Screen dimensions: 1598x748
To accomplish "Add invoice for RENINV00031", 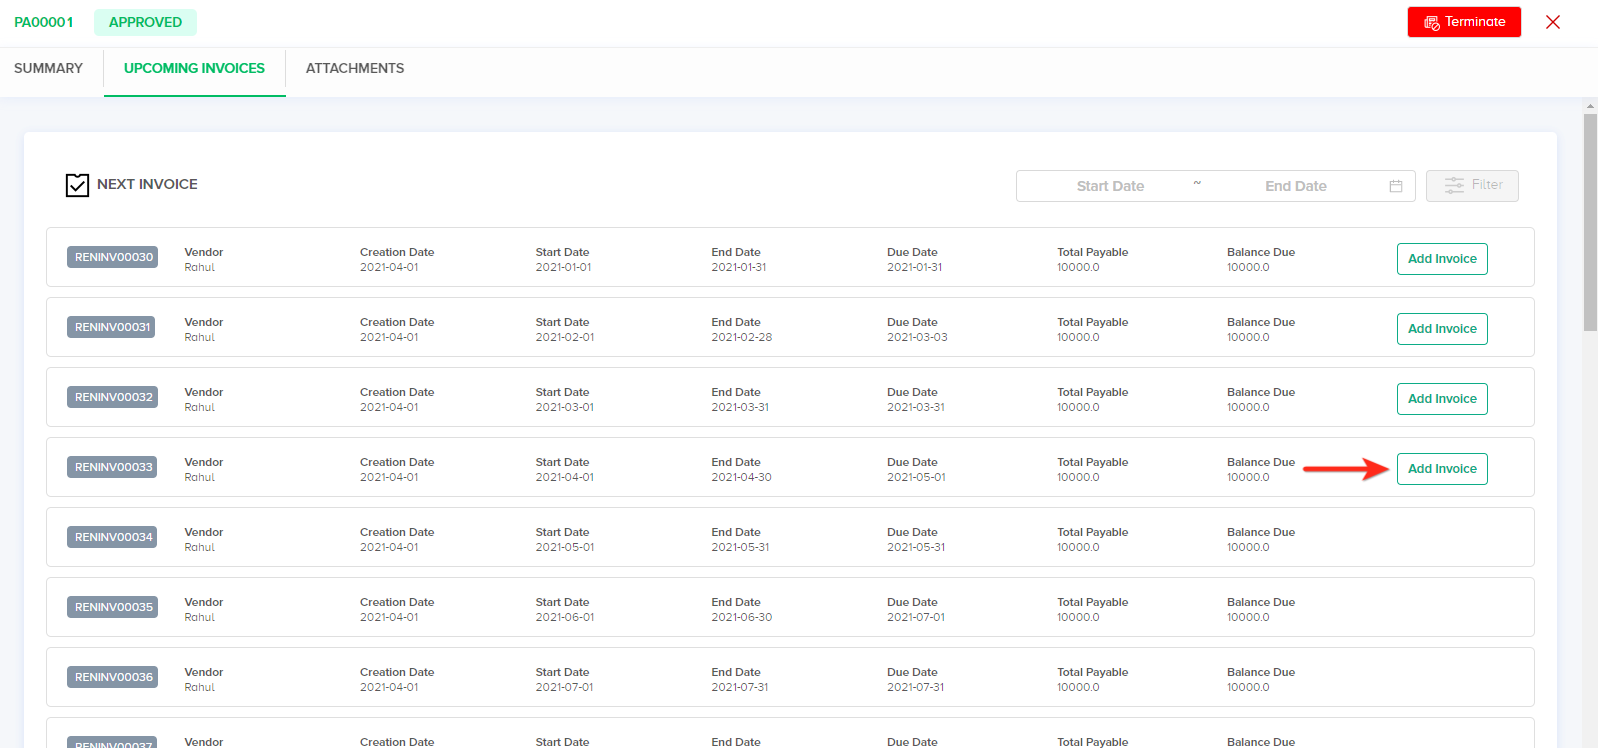I will click(1442, 329).
